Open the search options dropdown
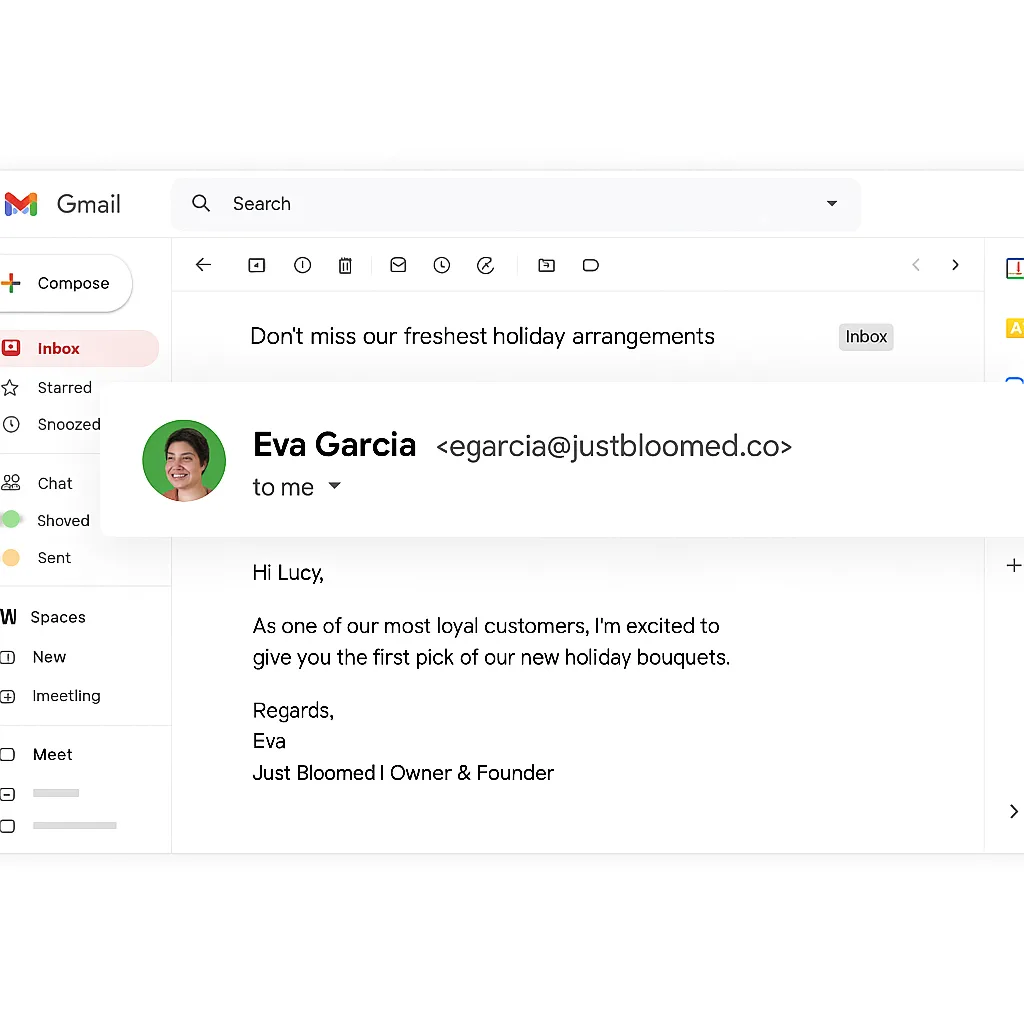The image size is (1024, 1024). 831,203
